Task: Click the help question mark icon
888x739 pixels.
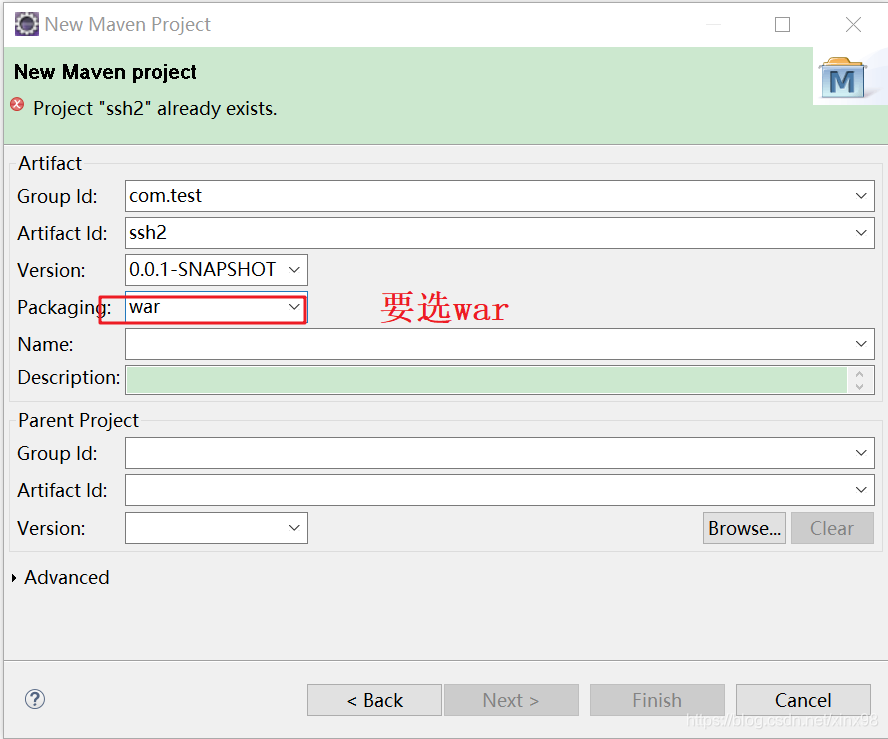Action: click(x=35, y=699)
